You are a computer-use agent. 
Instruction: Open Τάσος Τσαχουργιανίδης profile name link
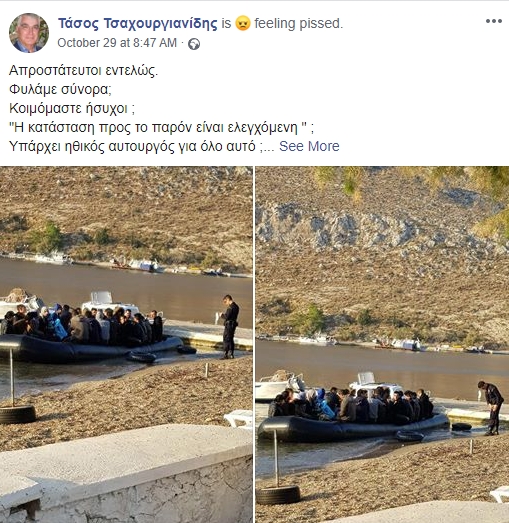137,24
